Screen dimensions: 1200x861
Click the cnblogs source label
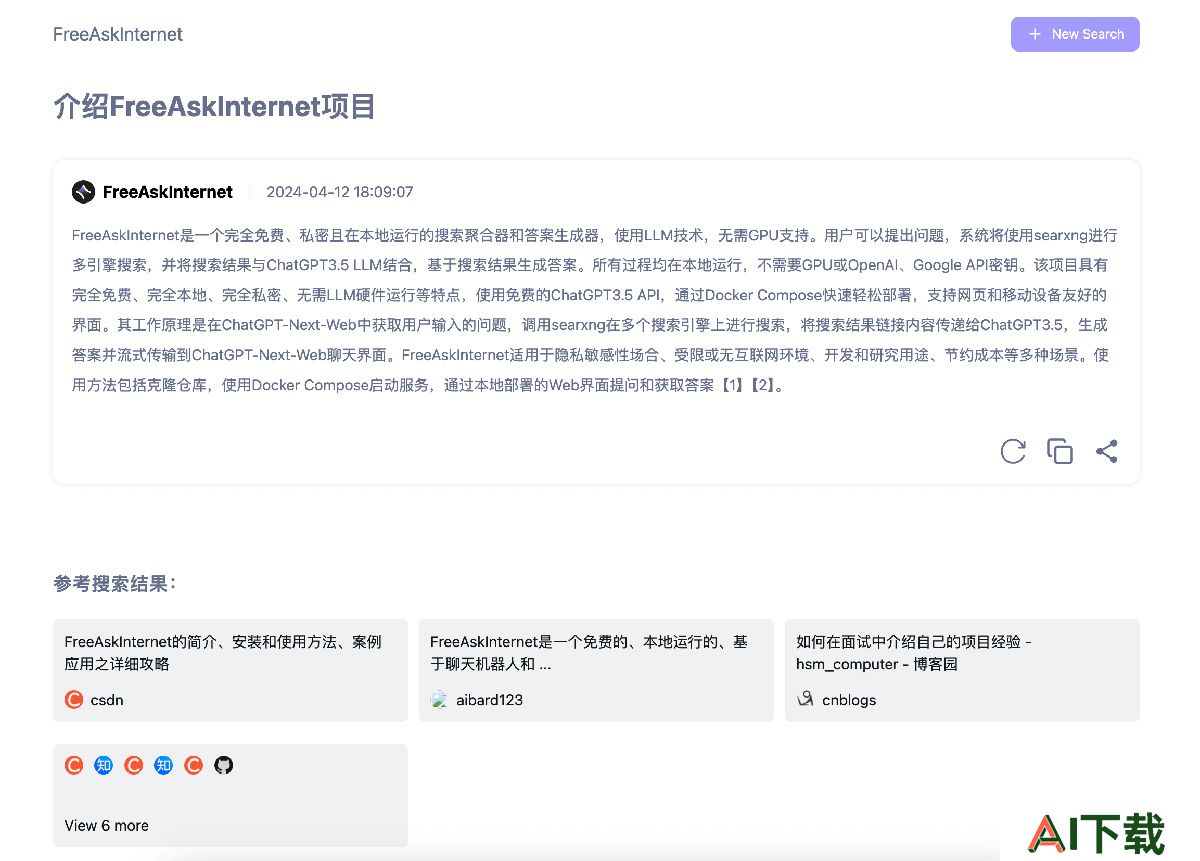click(x=849, y=700)
